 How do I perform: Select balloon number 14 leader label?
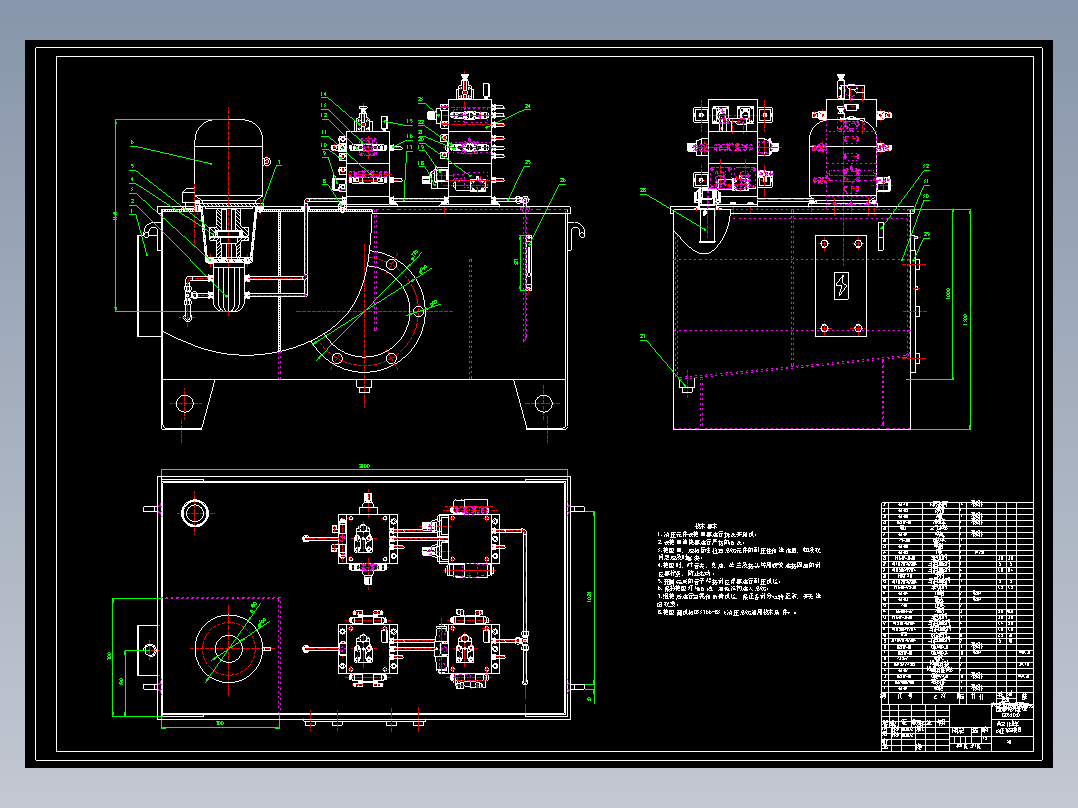pos(323,95)
